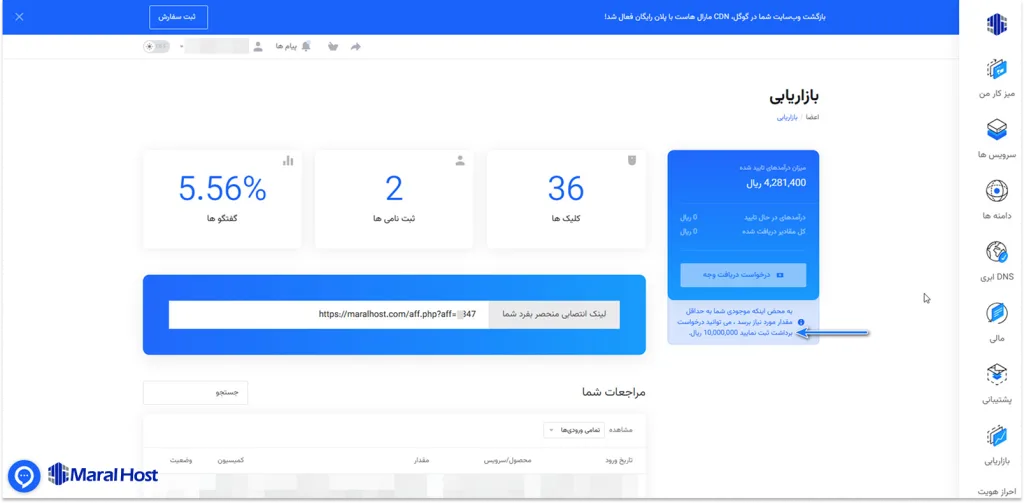Open میز کار من dashboard icon
The width and height of the screenshot is (1024, 503).
click(997, 70)
